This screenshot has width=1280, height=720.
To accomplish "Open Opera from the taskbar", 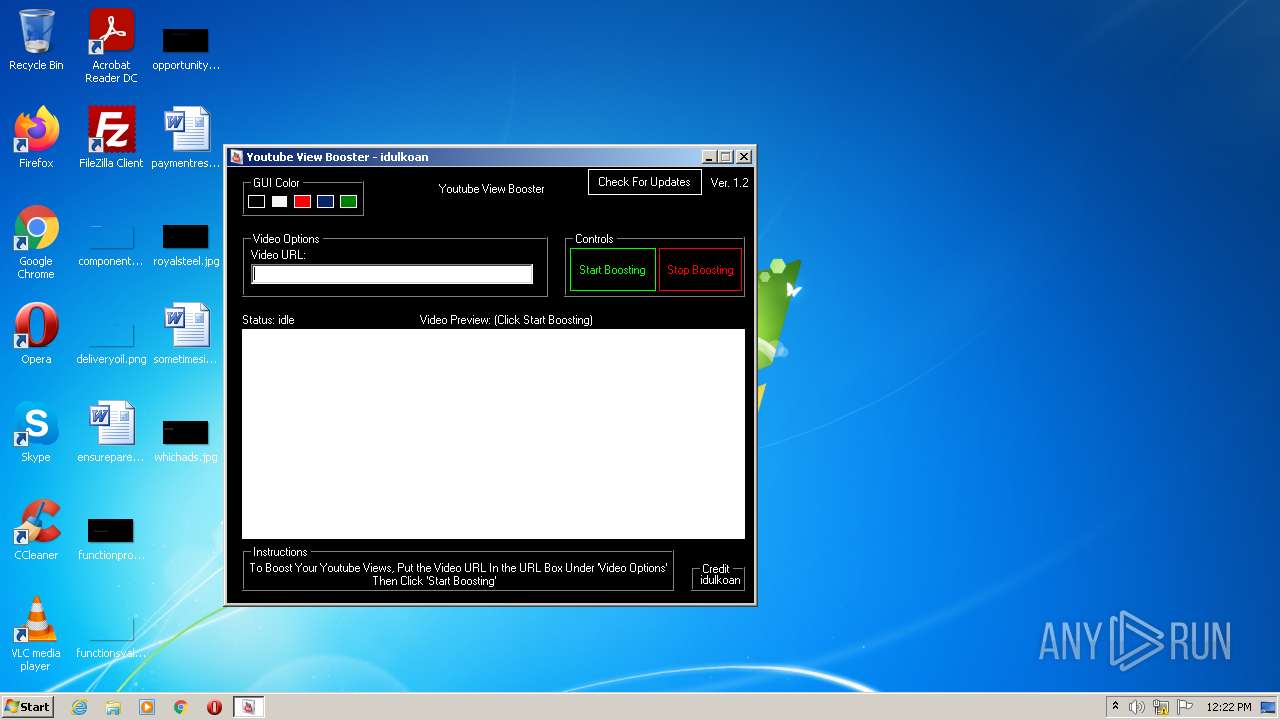I will pos(214,707).
